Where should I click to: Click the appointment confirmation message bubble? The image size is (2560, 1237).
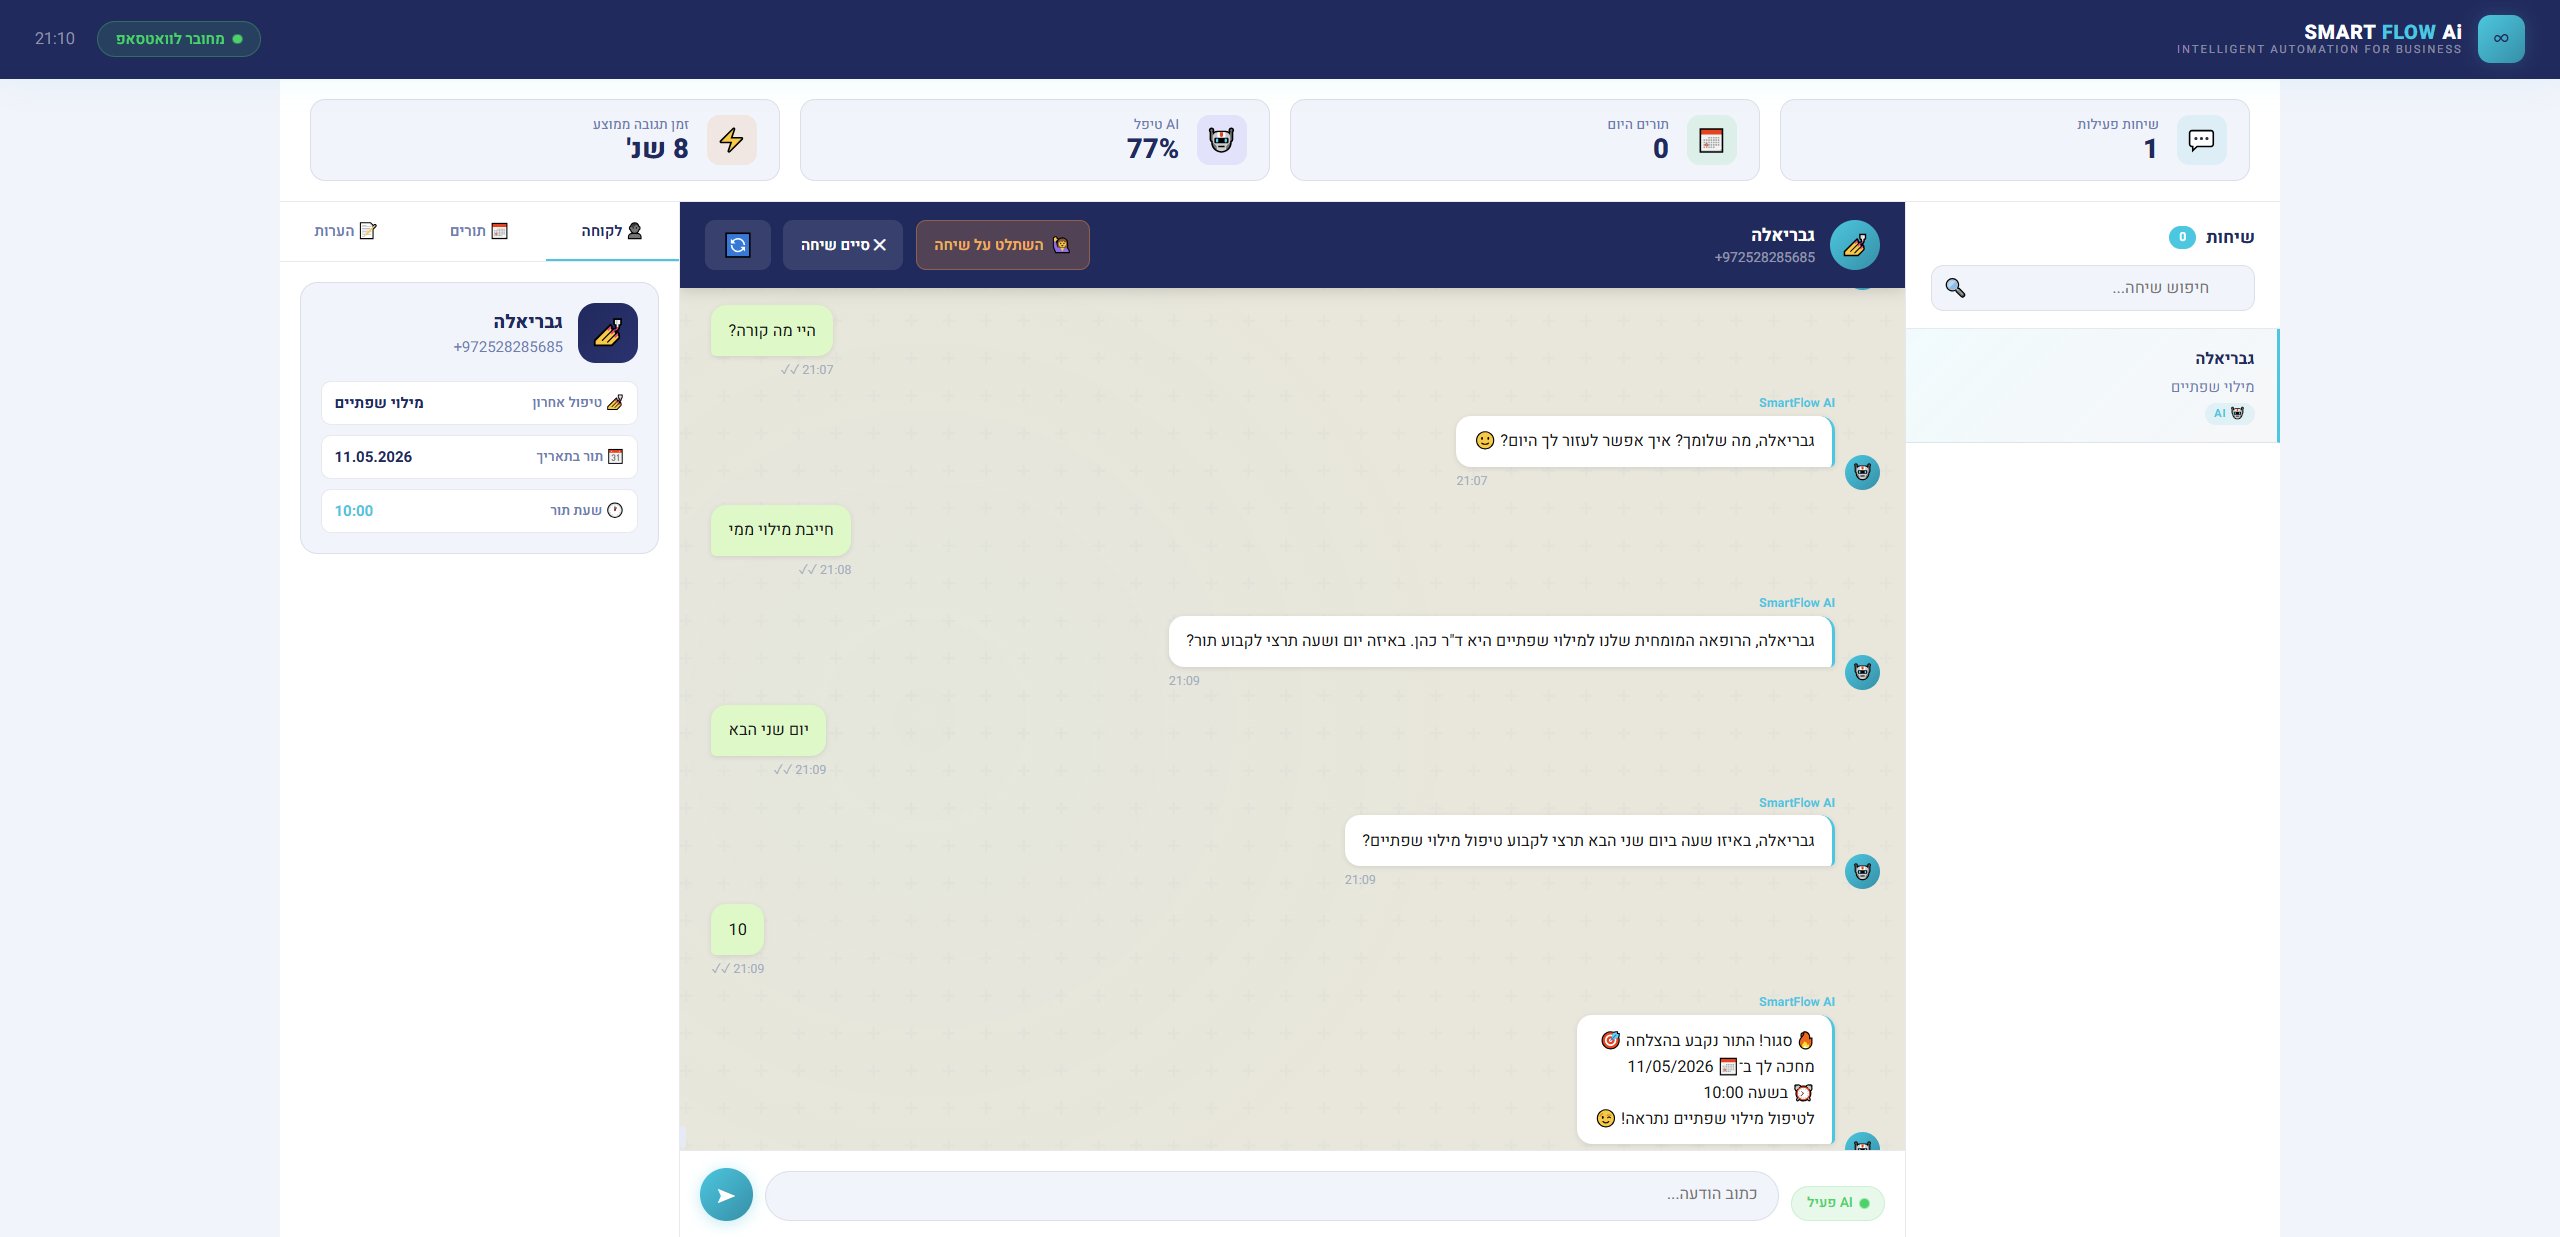click(x=1705, y=1080)
